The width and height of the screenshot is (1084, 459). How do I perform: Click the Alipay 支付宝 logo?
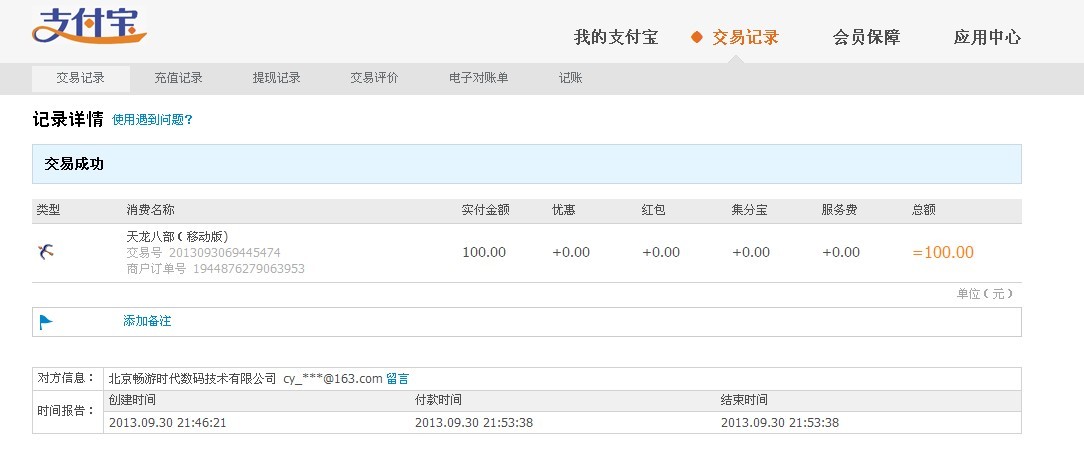[x=89, y=26]
